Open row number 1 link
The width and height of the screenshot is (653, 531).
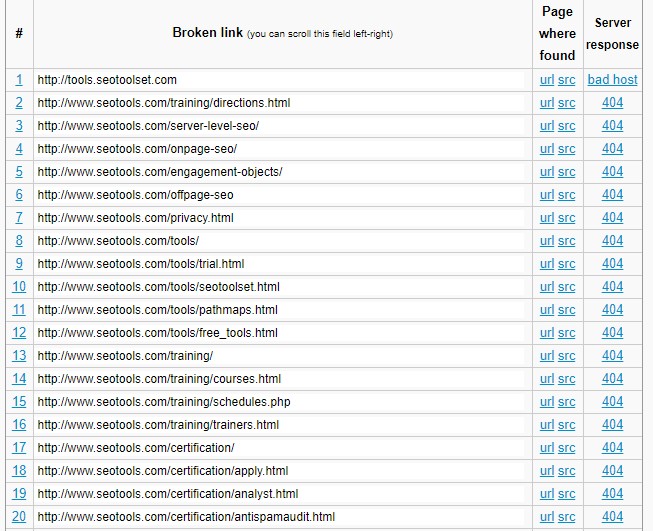pyautogui.click(x=19, y=80)
